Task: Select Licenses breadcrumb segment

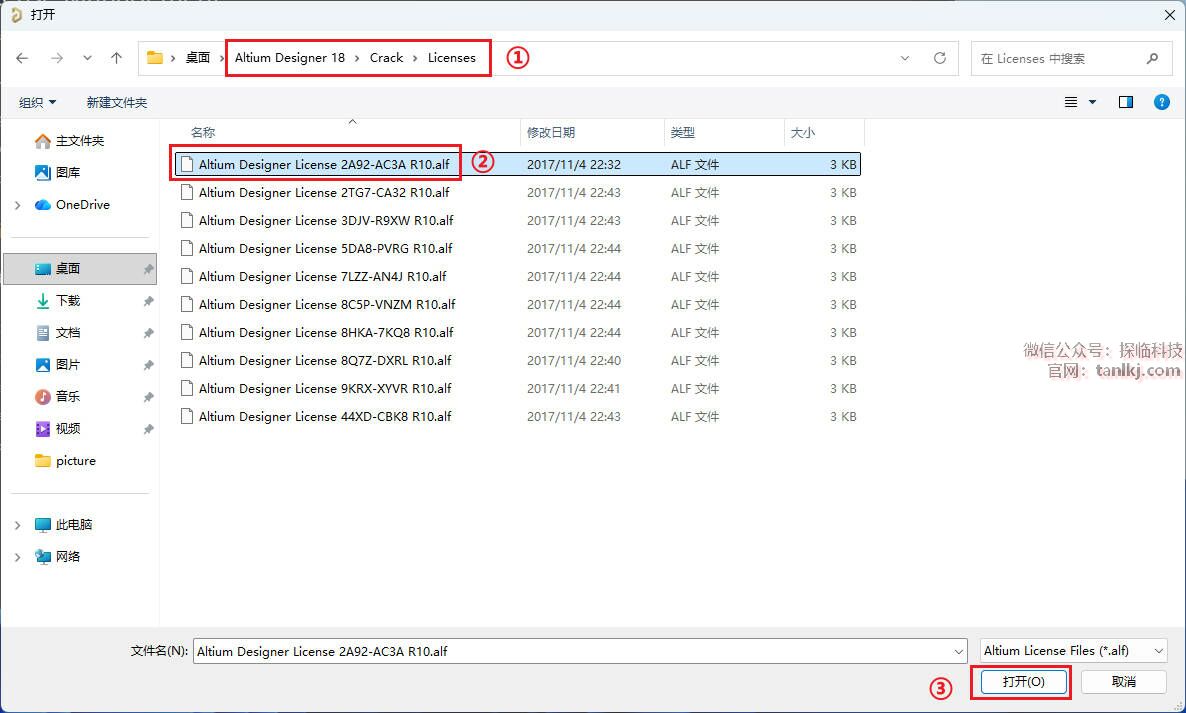Action: pyautogui.click(x=452, y=57)
